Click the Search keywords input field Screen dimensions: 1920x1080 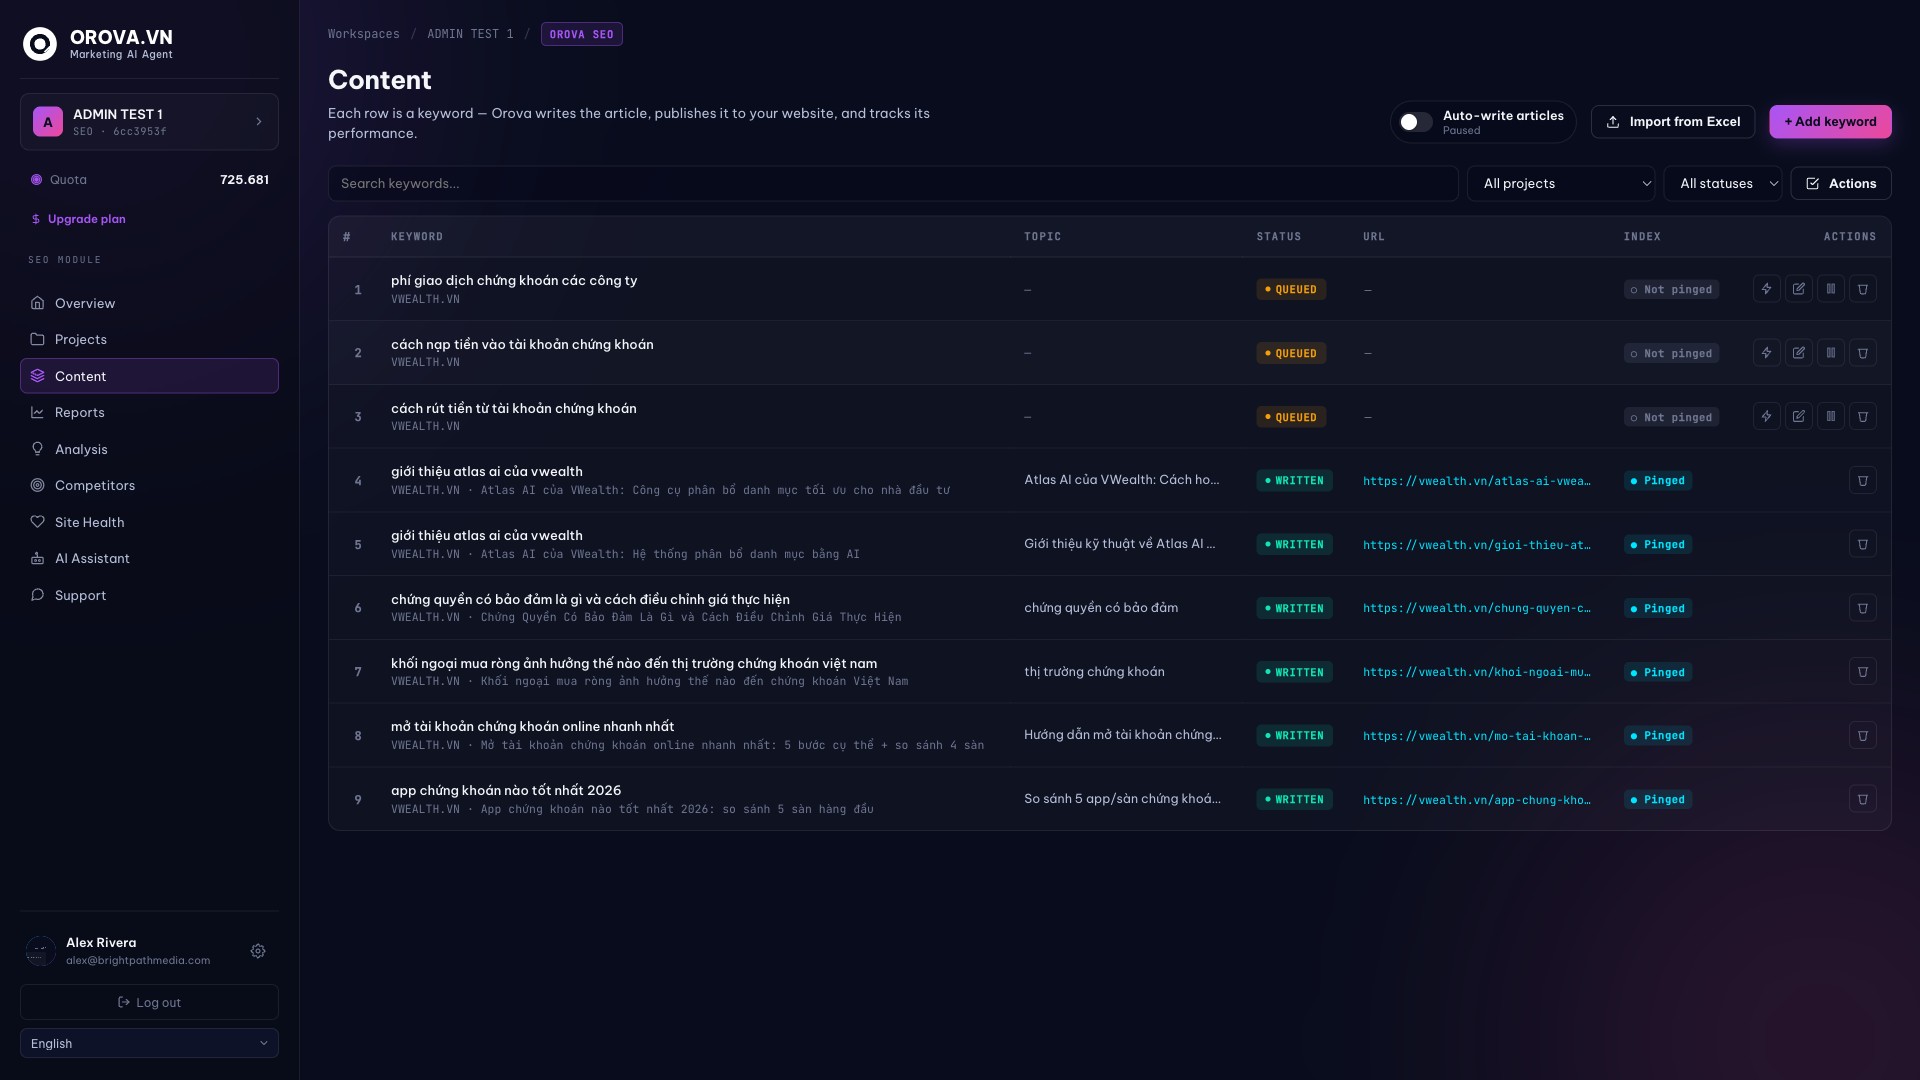(893, 184)
